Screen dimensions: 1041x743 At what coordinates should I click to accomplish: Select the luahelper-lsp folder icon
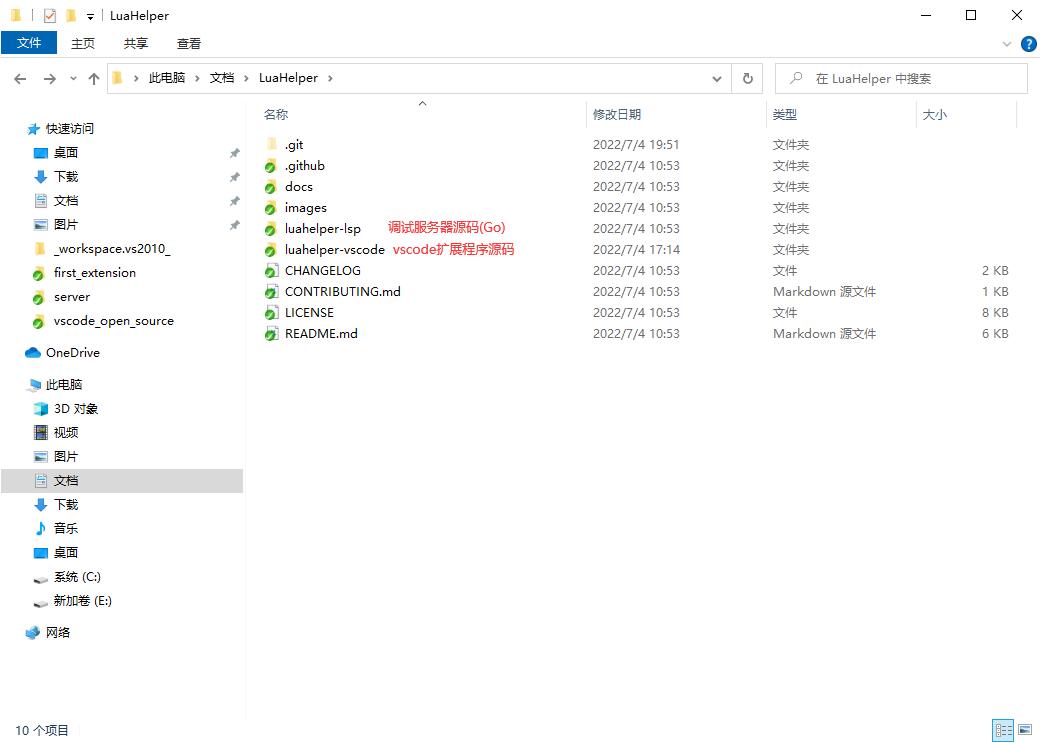coord(271,229)
